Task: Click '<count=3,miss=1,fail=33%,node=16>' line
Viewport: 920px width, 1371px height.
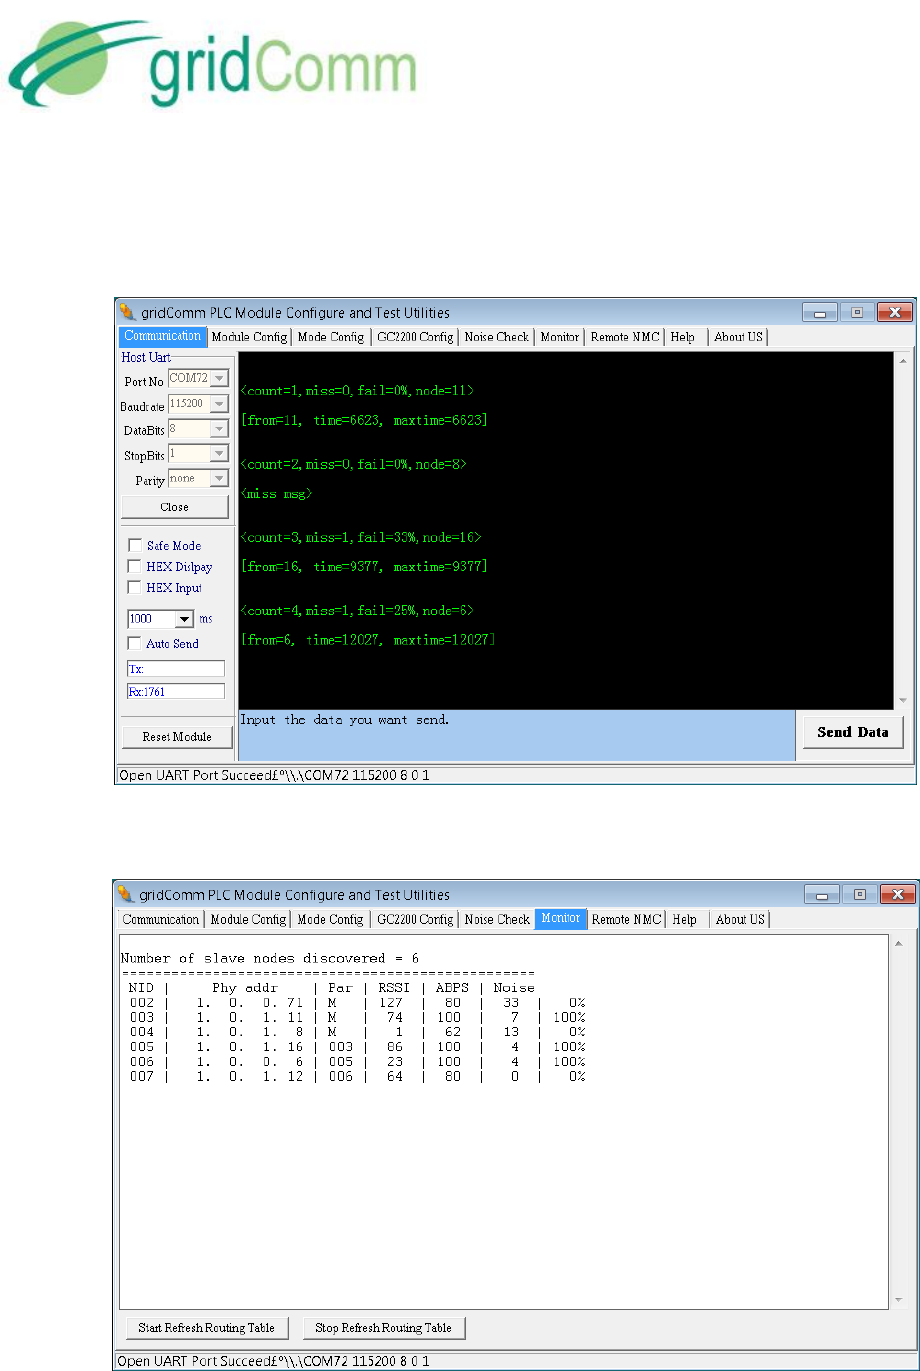Action: [x=361, y=538]
